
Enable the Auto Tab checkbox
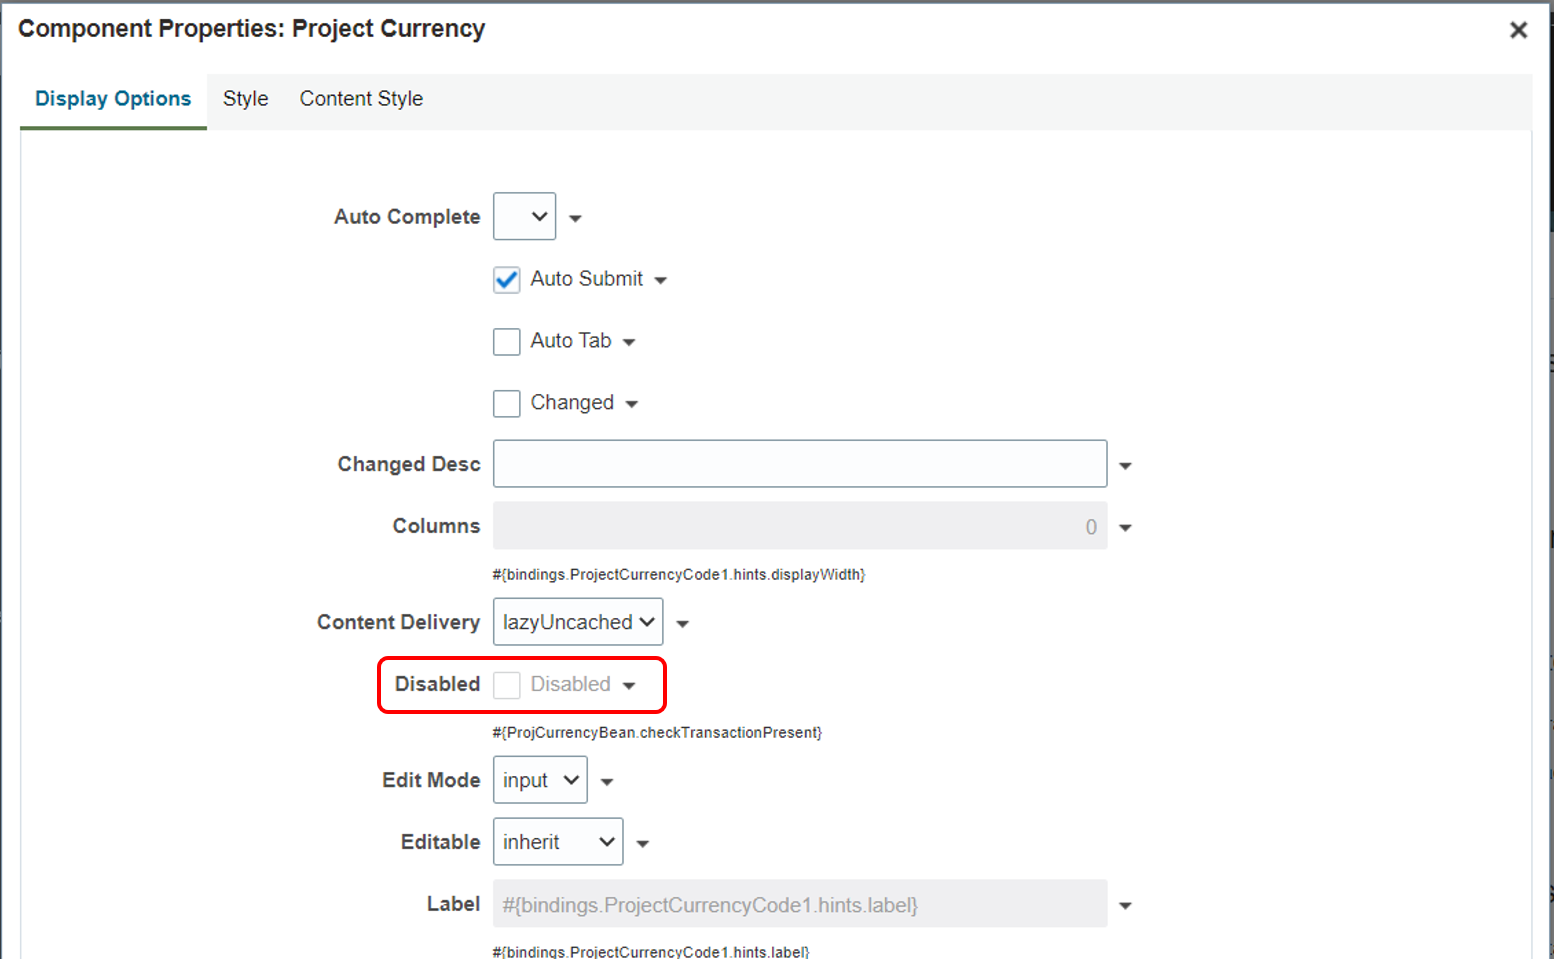click(x=507, y=342)
